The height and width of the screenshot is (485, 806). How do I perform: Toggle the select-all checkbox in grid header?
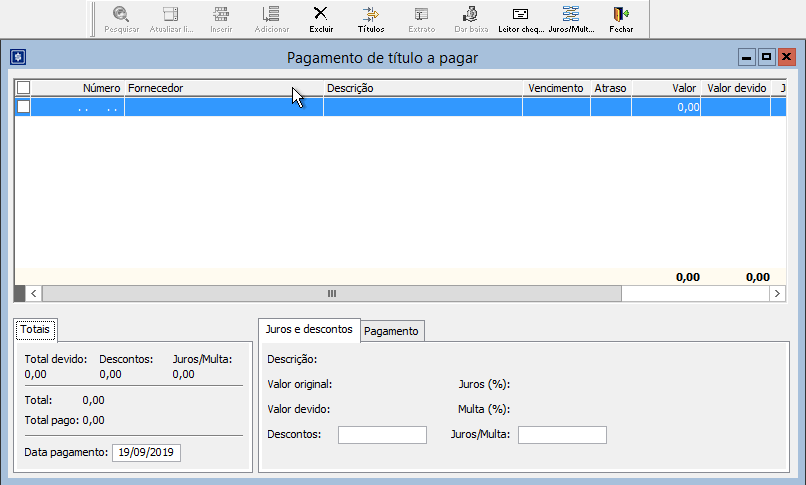tap(23, 88)
